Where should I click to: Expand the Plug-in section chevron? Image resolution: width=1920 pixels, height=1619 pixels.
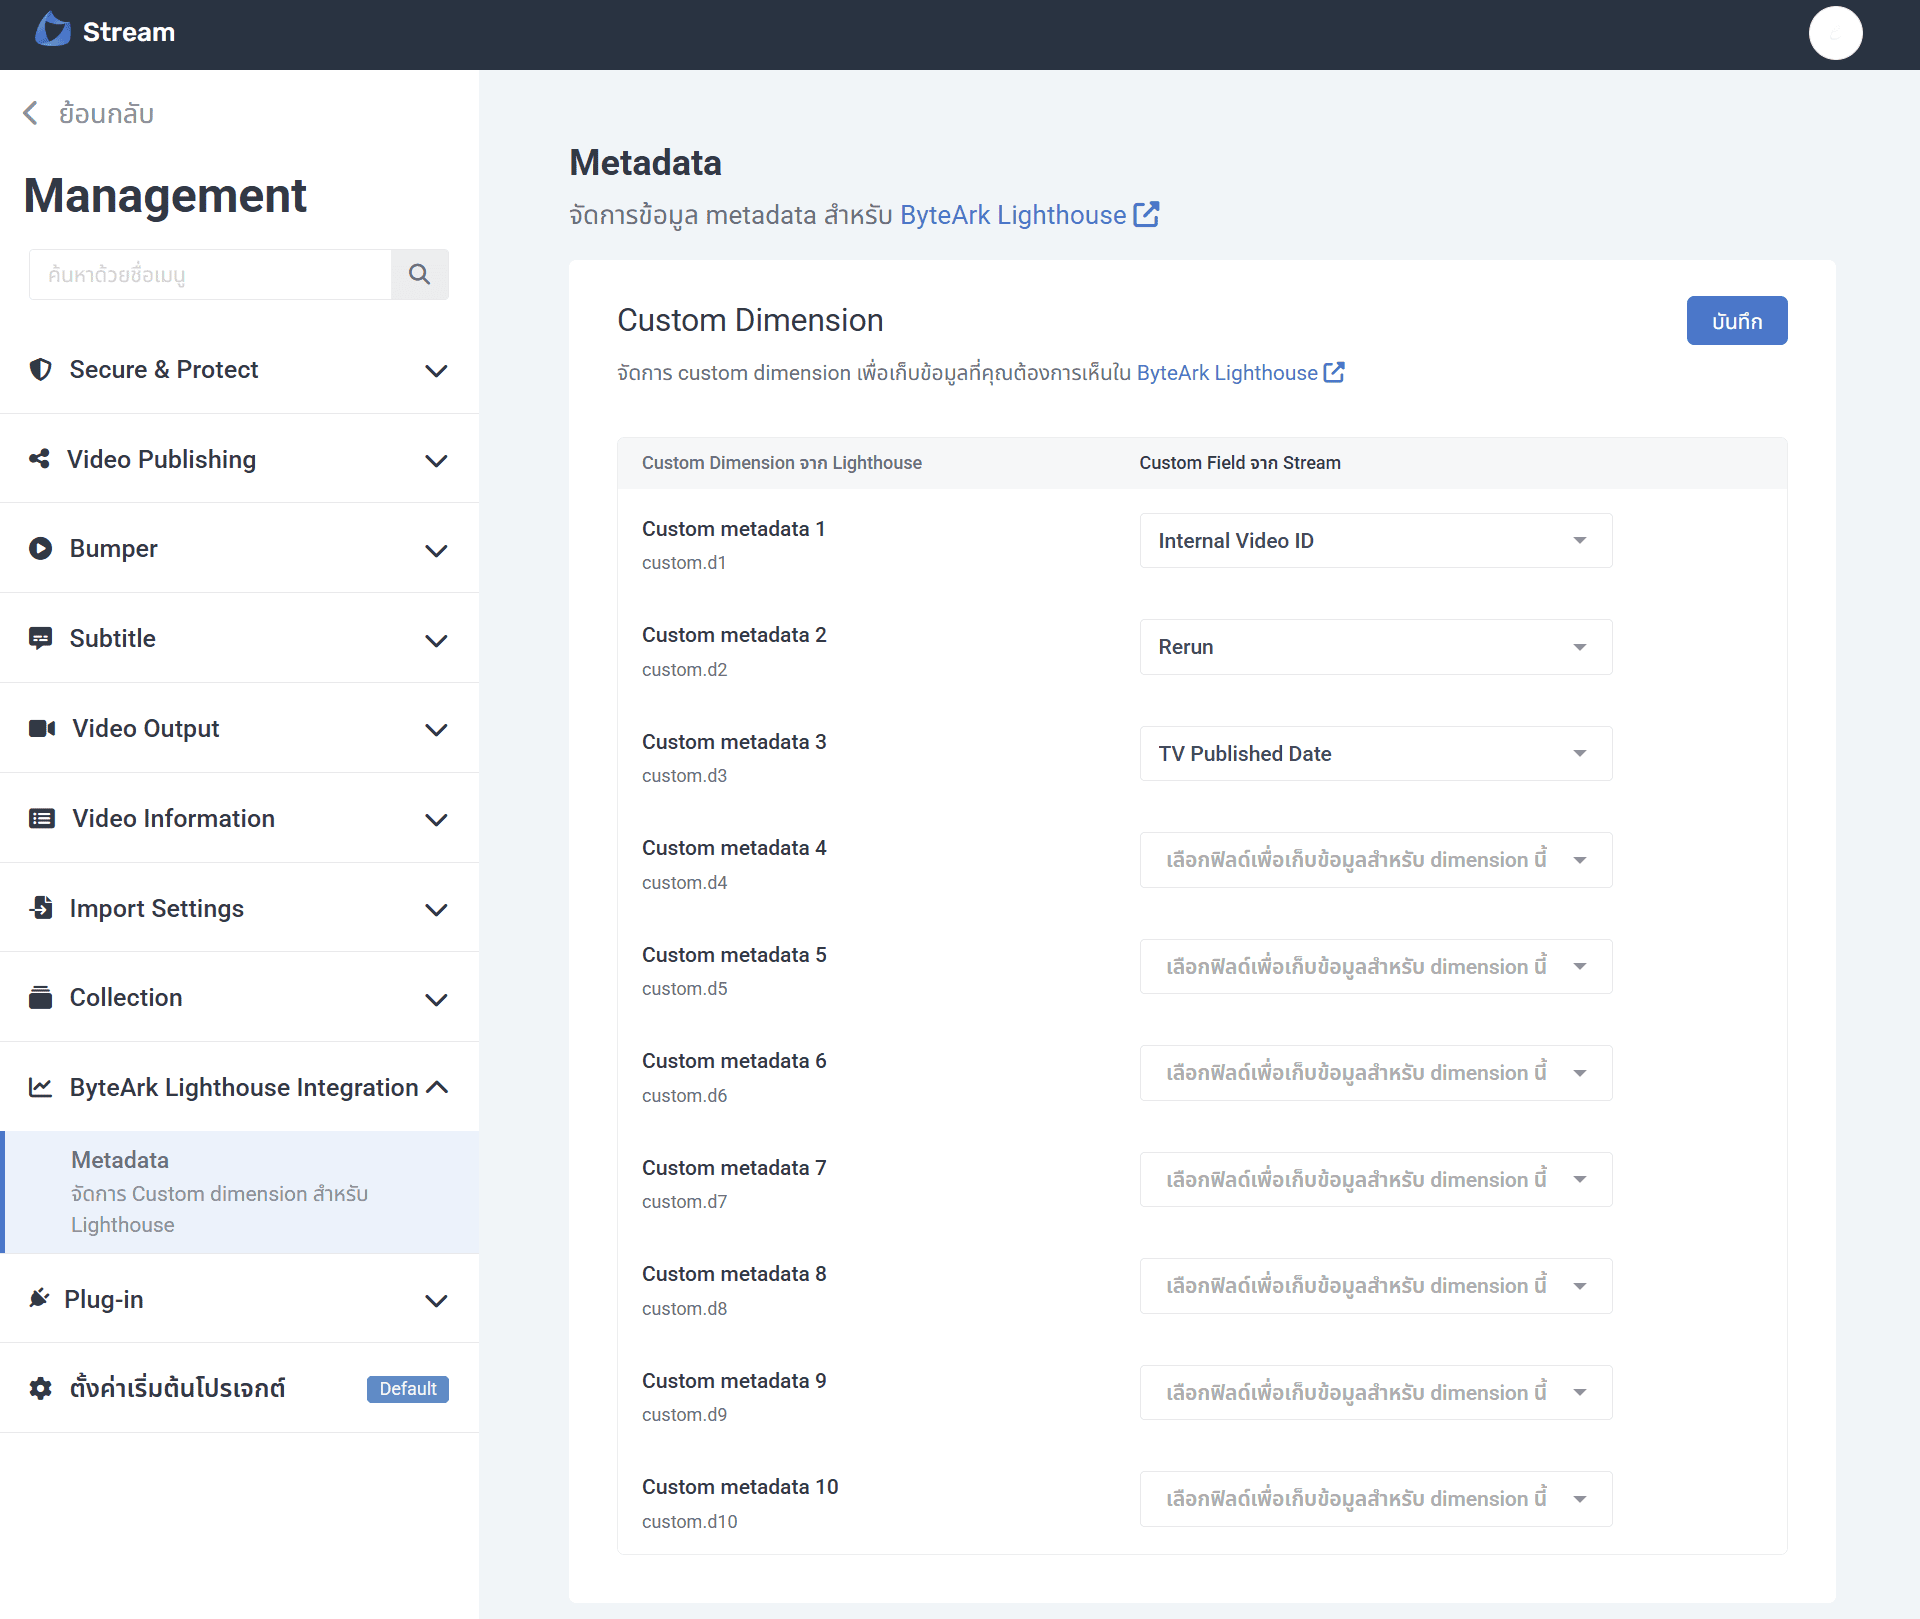point(436,1300)
